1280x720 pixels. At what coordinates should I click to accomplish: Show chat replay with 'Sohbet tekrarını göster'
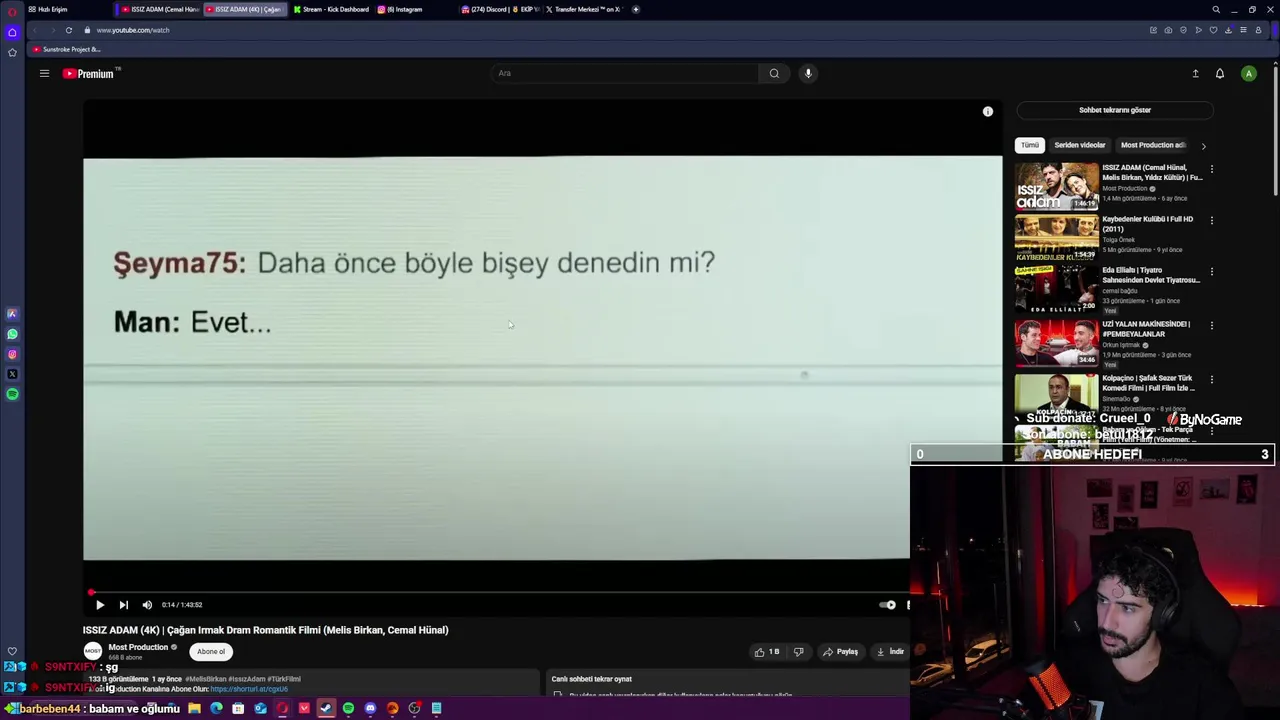(1114, 110)
